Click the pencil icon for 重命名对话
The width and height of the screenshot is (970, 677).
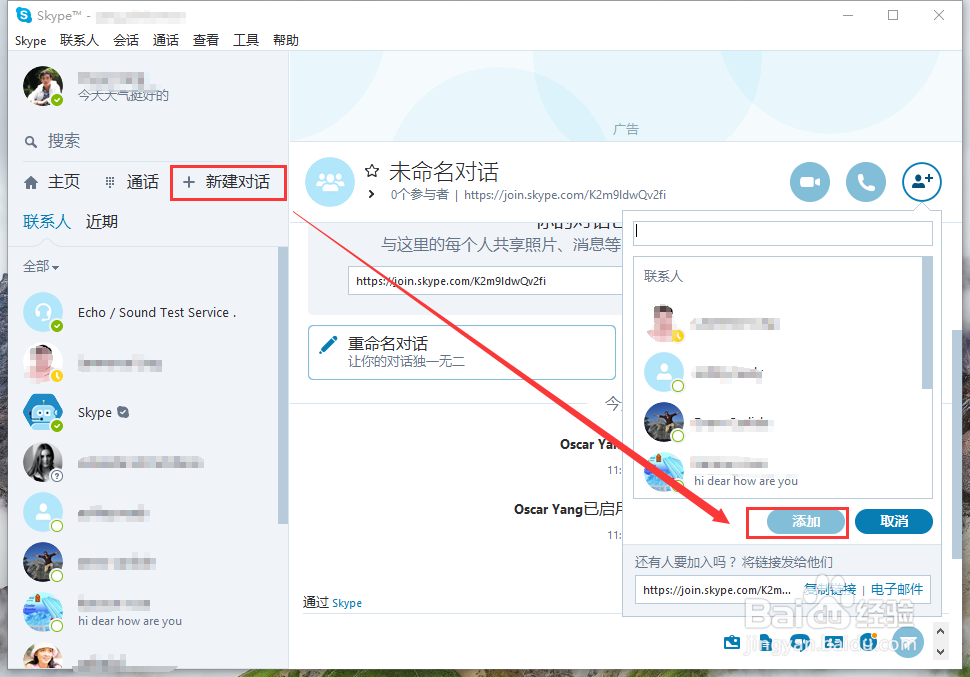(328, 345)
